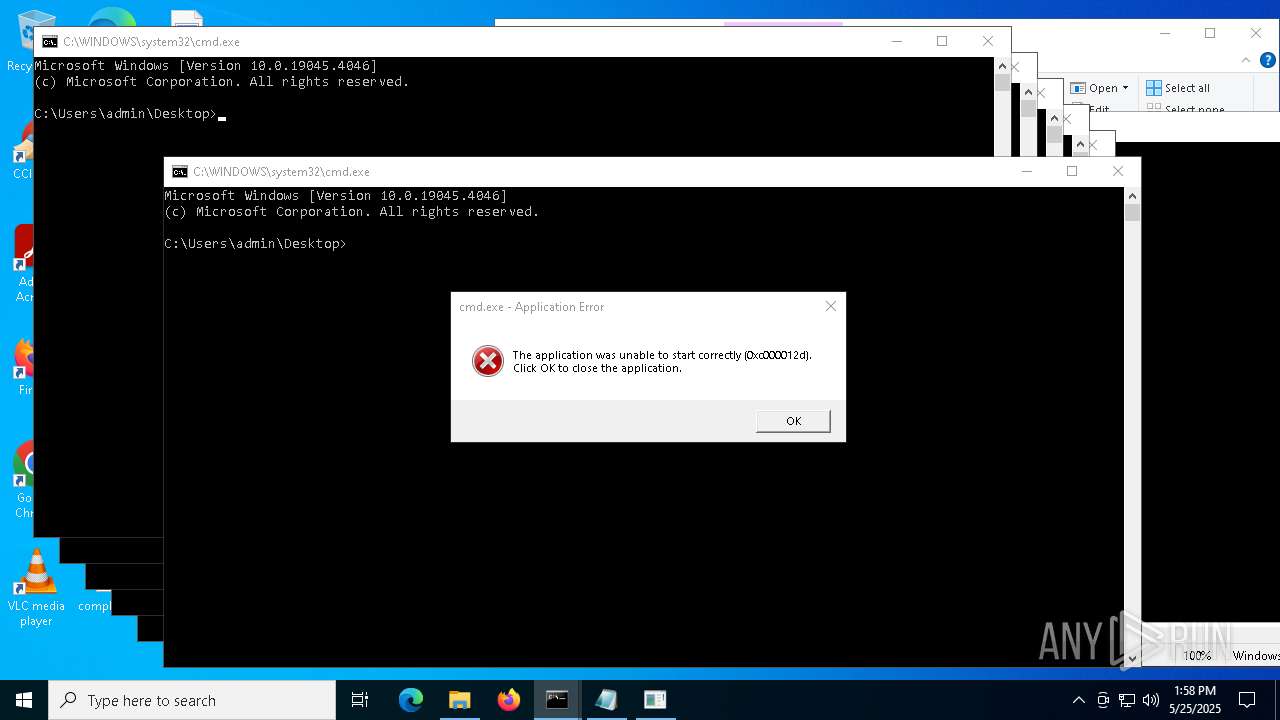Select the VLC media player desktop icon
The image size is (1280, 720).
click(x=36, y=589)
